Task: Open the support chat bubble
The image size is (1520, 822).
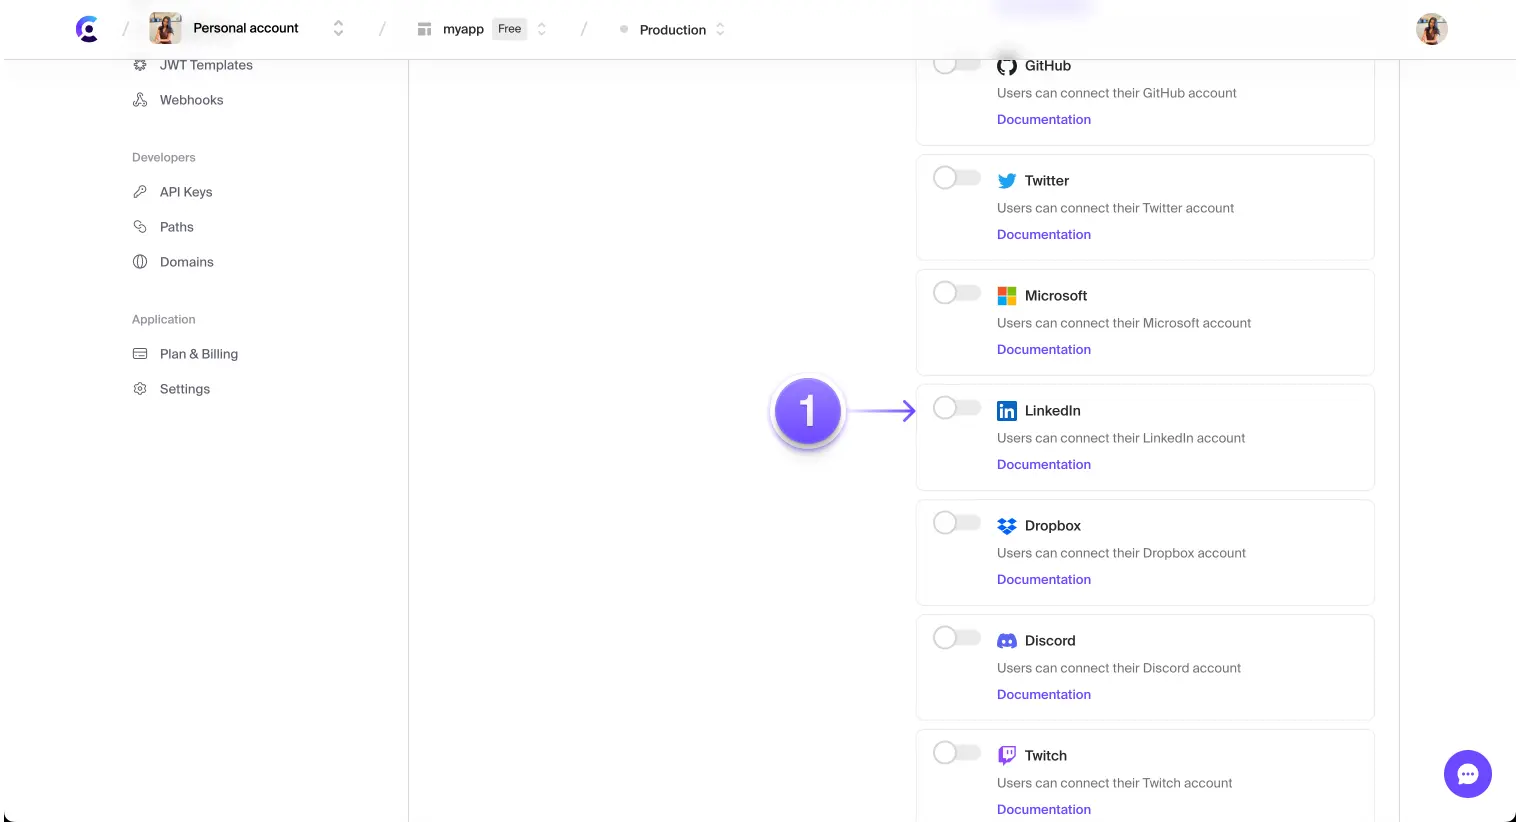Action: pyautogui.click(x=1467, y=774)
